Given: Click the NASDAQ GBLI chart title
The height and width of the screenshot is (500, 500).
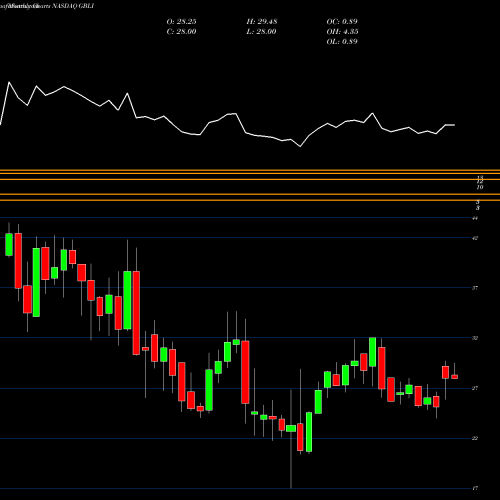Looking at the screenshot, I should tap(72, 6).
